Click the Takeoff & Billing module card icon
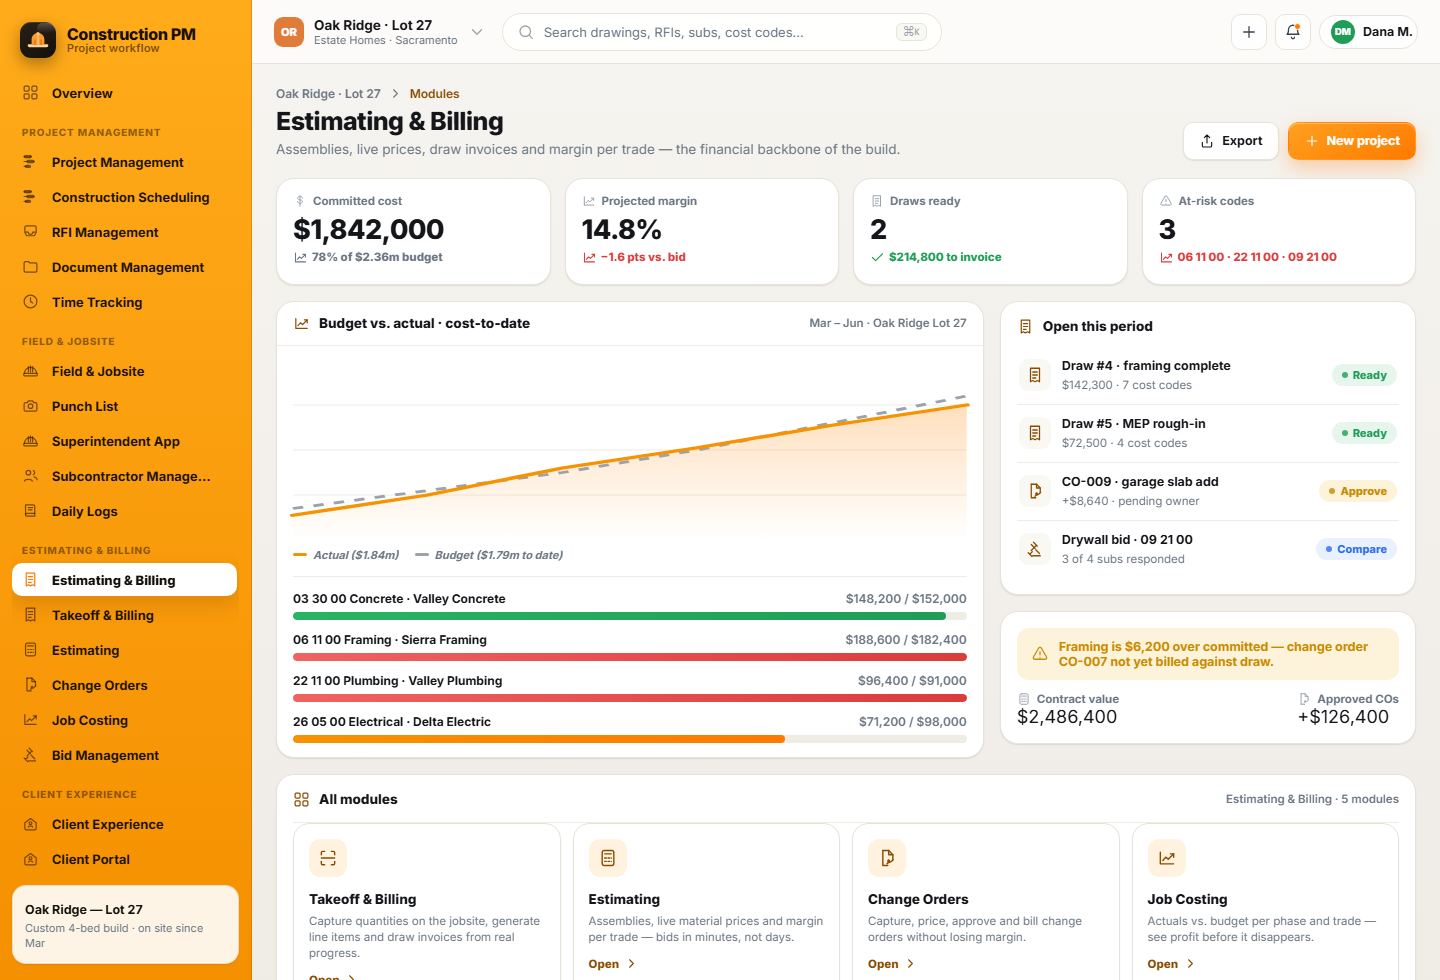This screenshot has width=1440, height=980. coord(328,858)
